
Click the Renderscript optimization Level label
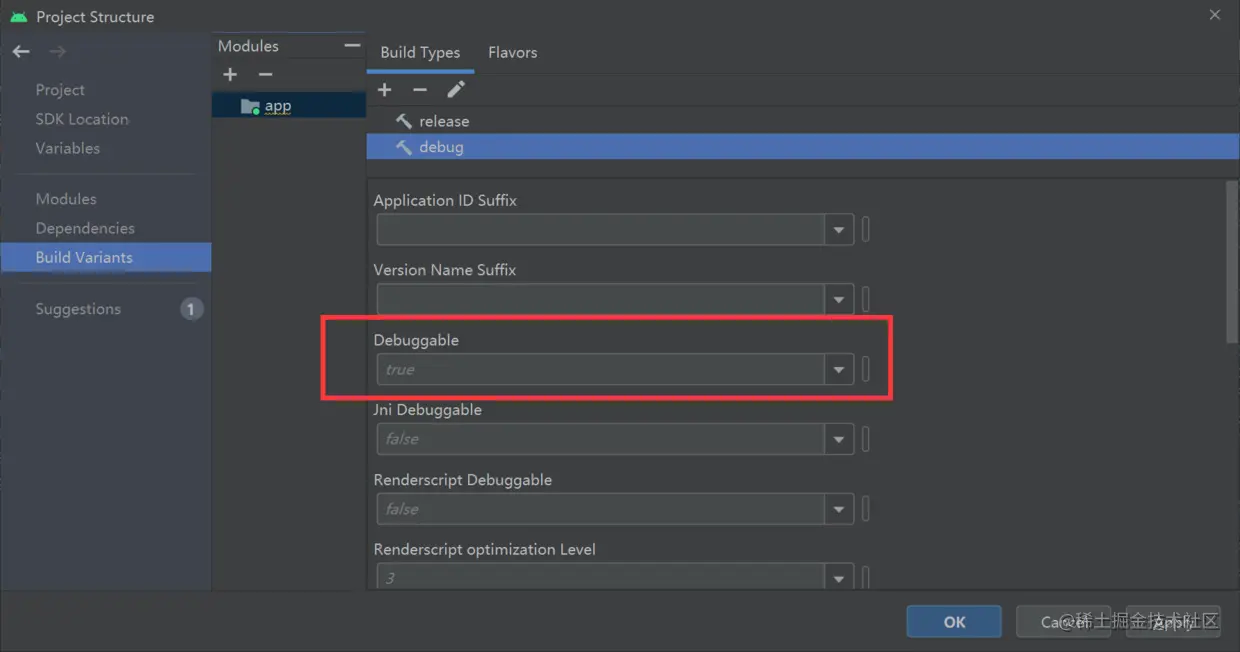484,549
